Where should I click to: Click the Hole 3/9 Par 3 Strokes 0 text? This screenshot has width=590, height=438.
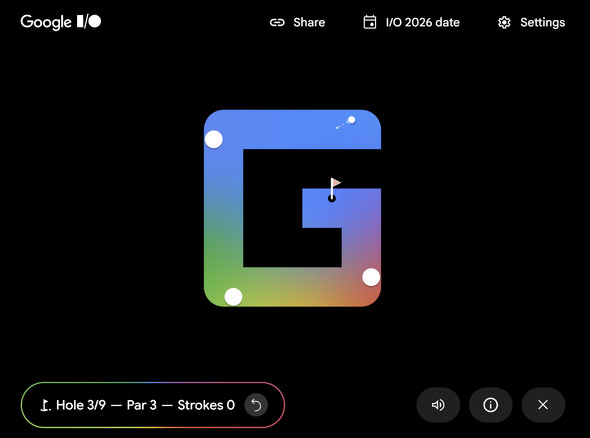pyautogui.click(x=145, y=405)
